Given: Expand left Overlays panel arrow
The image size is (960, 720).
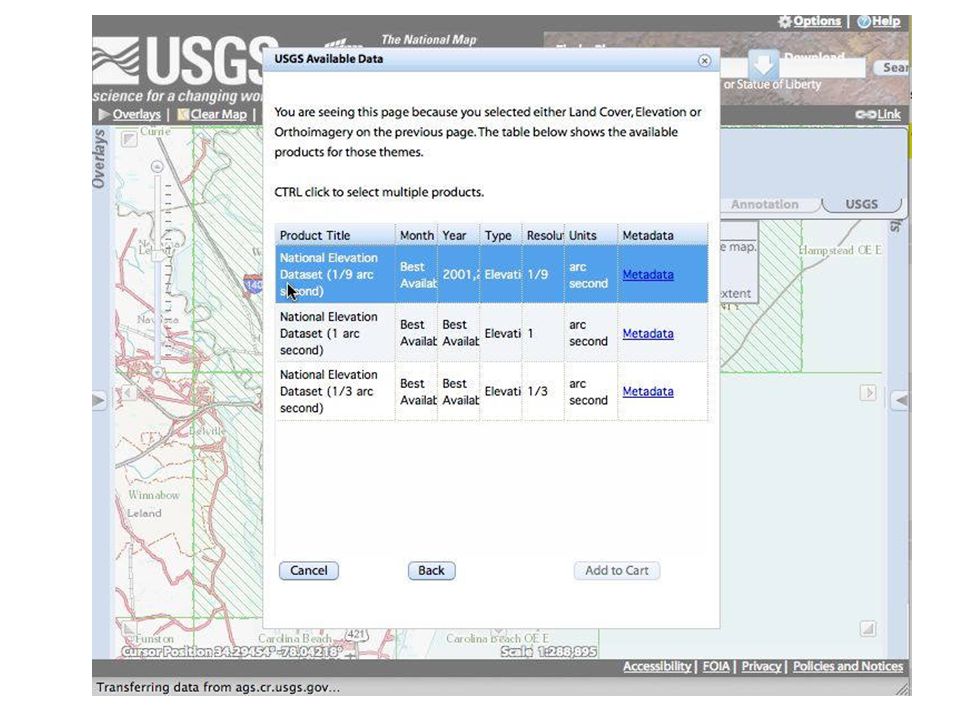Looking at the screenshot, I should (99, 400).
